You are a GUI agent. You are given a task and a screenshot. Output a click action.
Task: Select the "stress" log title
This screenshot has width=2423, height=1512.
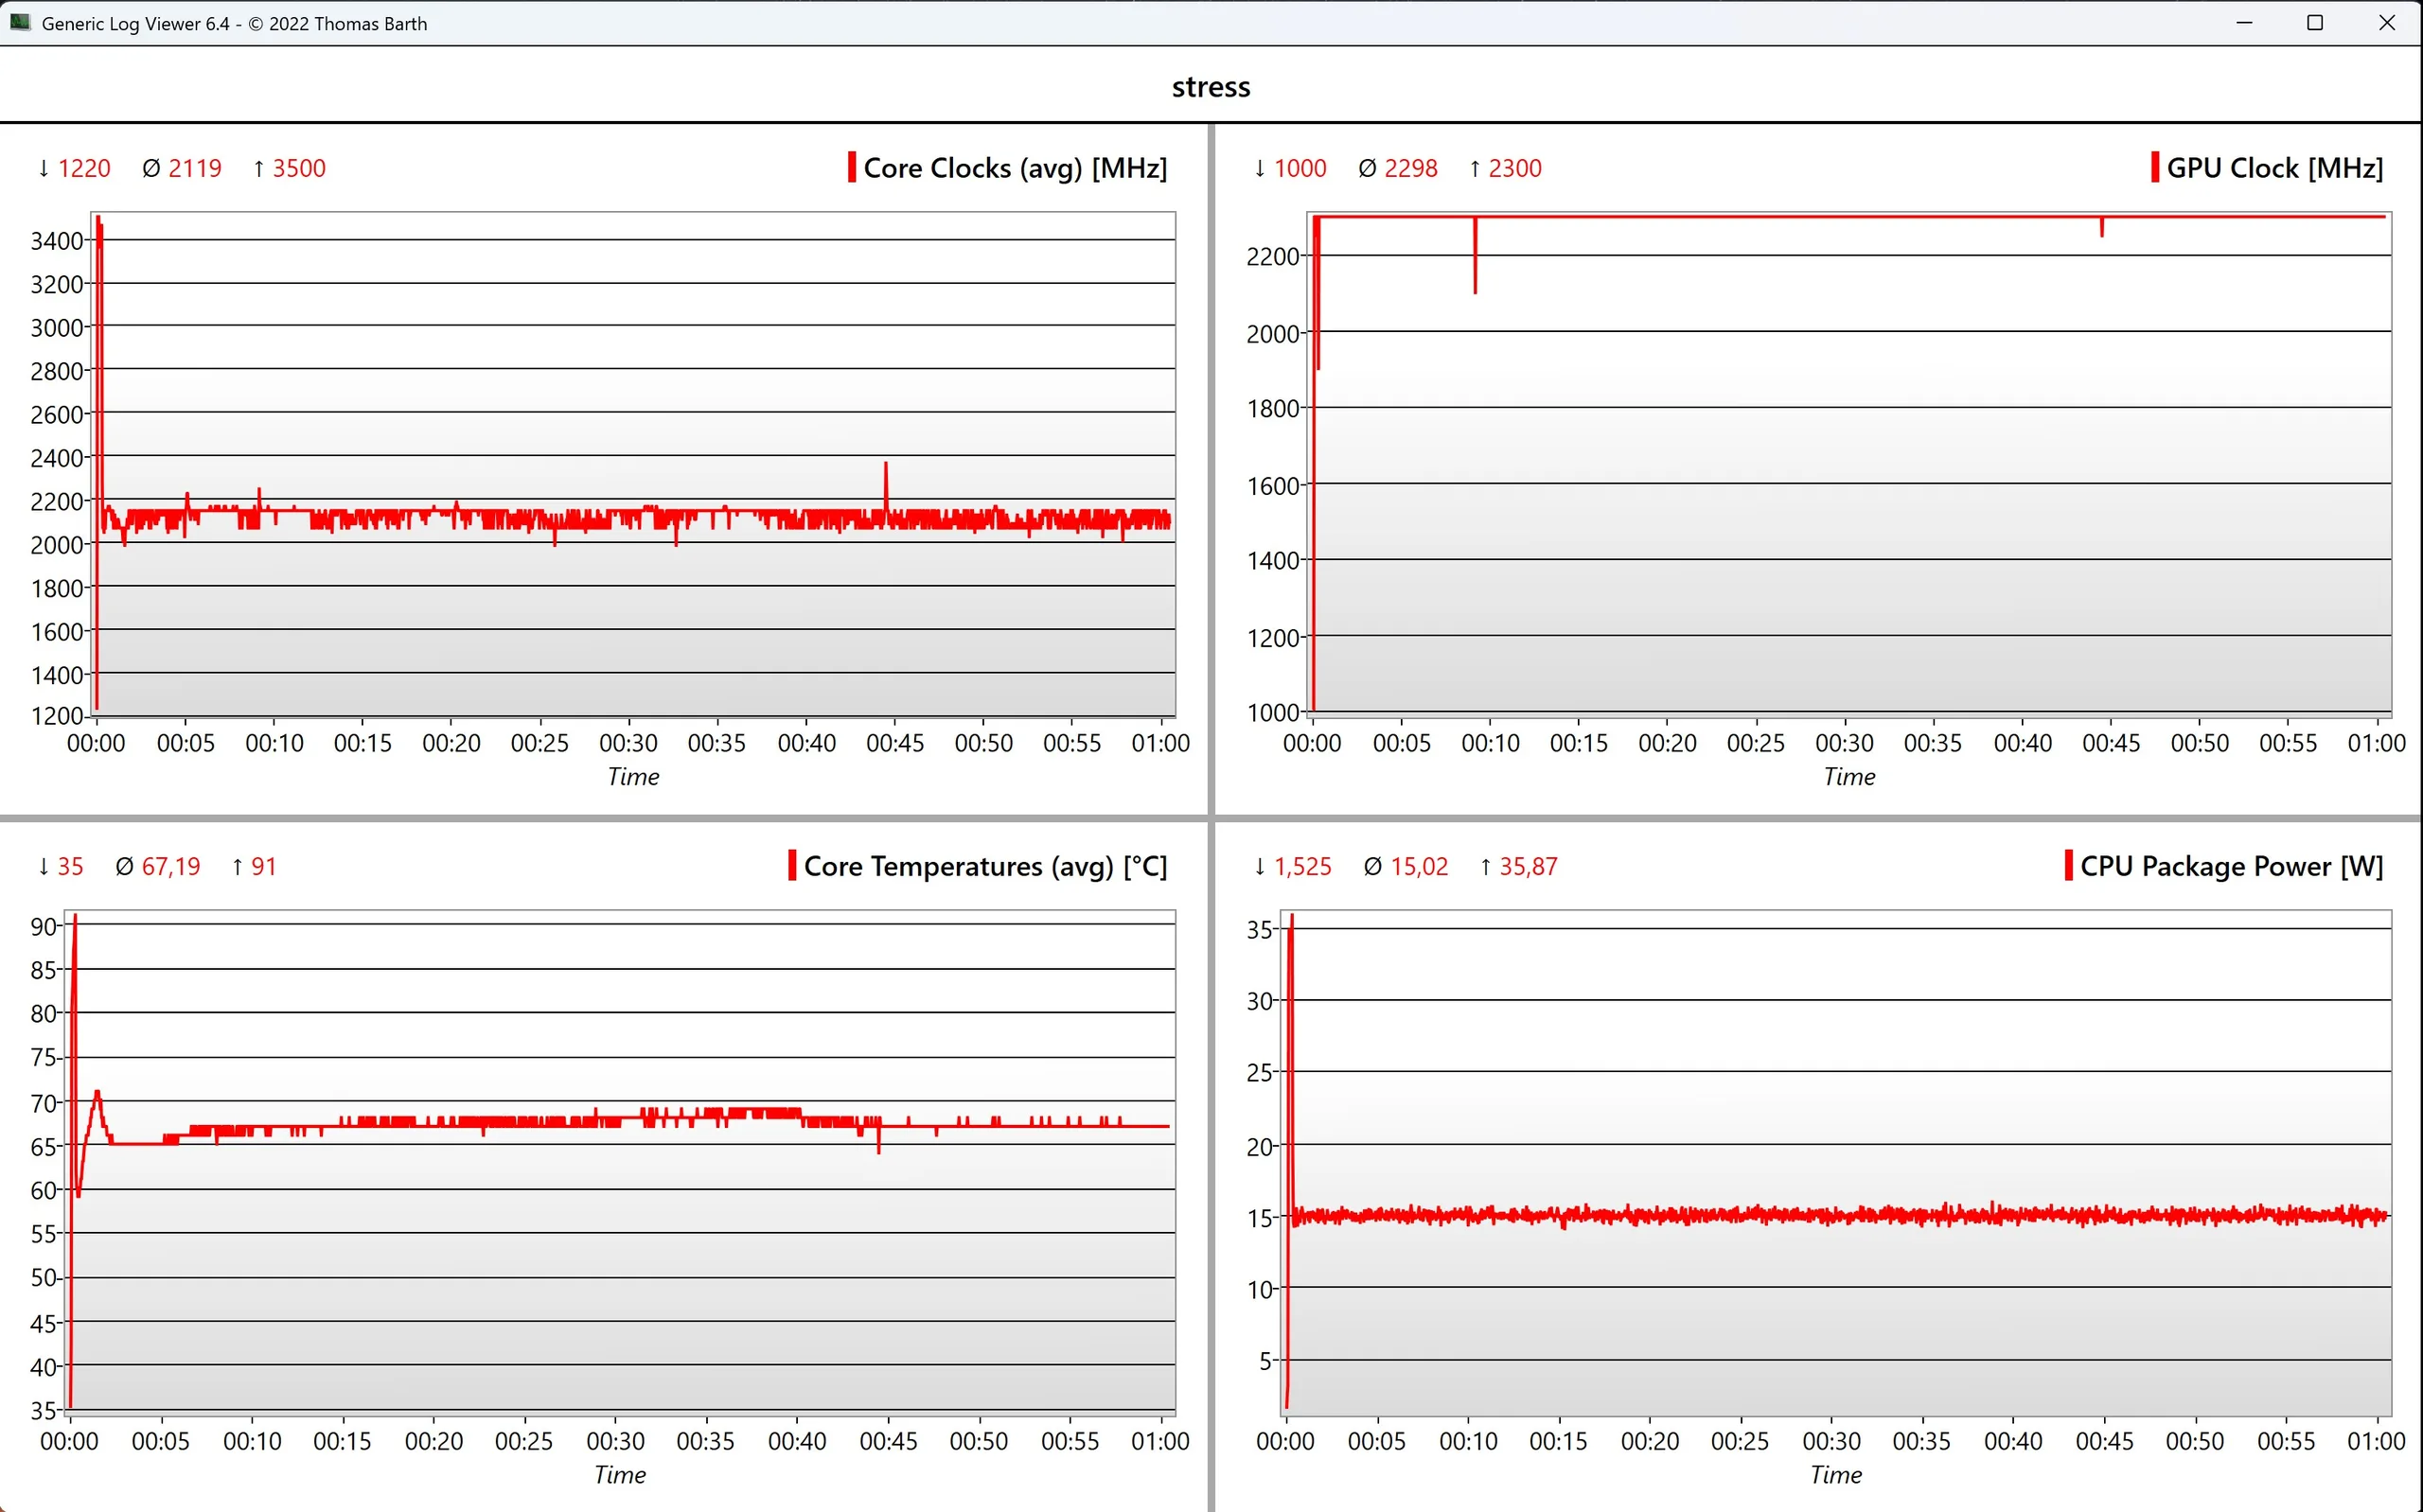pyautogui.click(x=1211, y=87)
